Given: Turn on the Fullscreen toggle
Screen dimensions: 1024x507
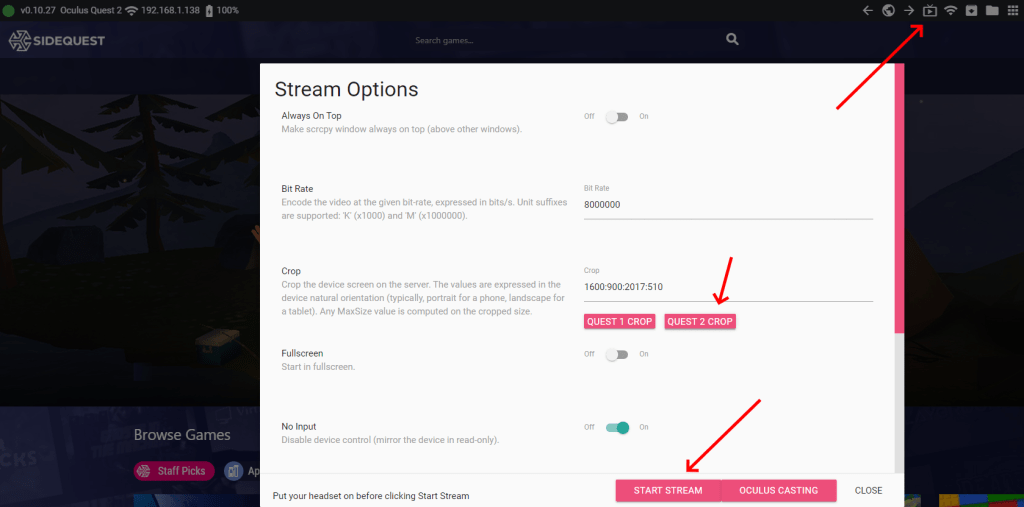Looking at the screenshot, I should 617,354.
